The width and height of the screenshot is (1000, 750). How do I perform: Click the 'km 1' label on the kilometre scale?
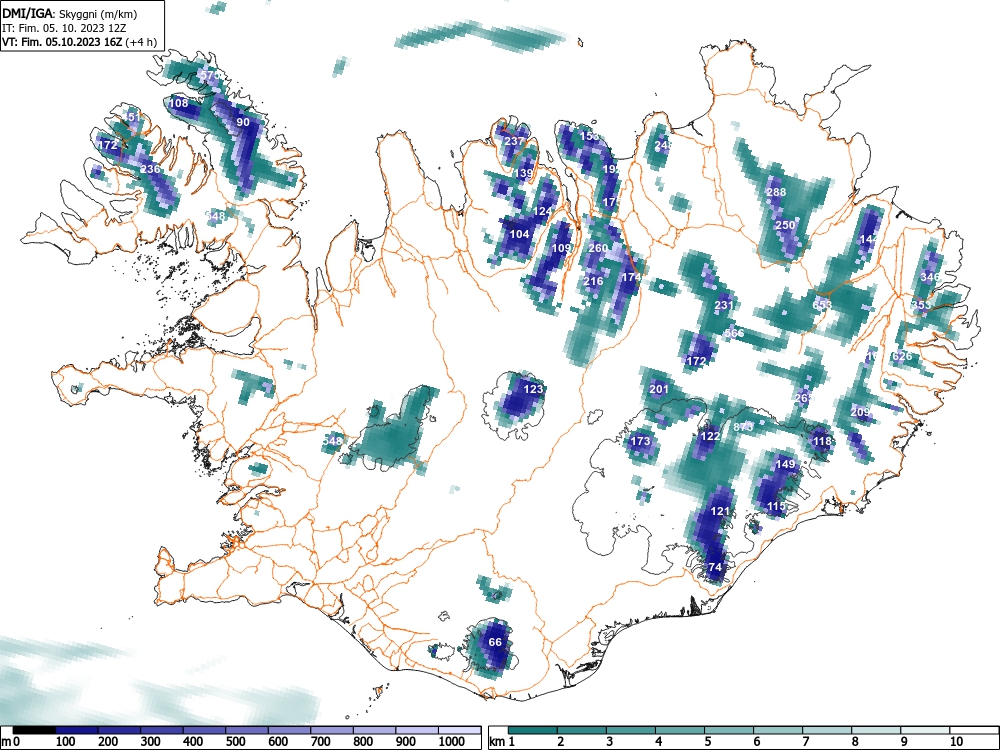tap(503, 742)
